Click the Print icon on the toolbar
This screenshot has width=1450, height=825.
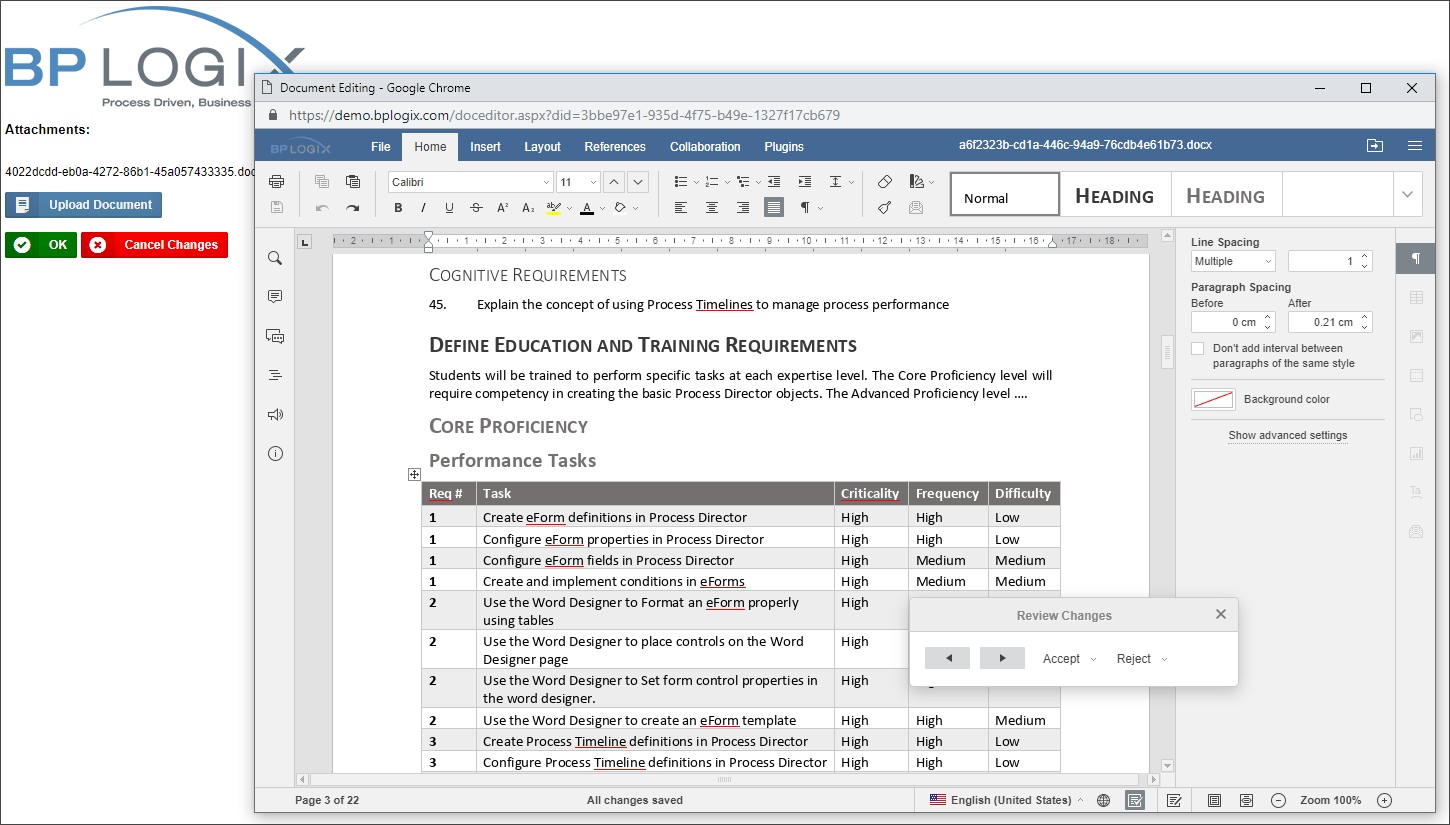click(x=277, y=181)
